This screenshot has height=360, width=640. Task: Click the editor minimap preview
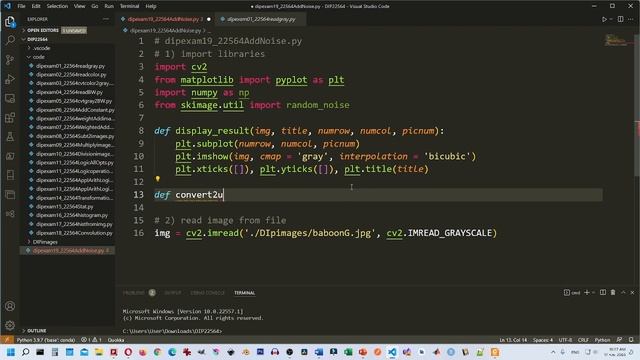pos(618,40)
